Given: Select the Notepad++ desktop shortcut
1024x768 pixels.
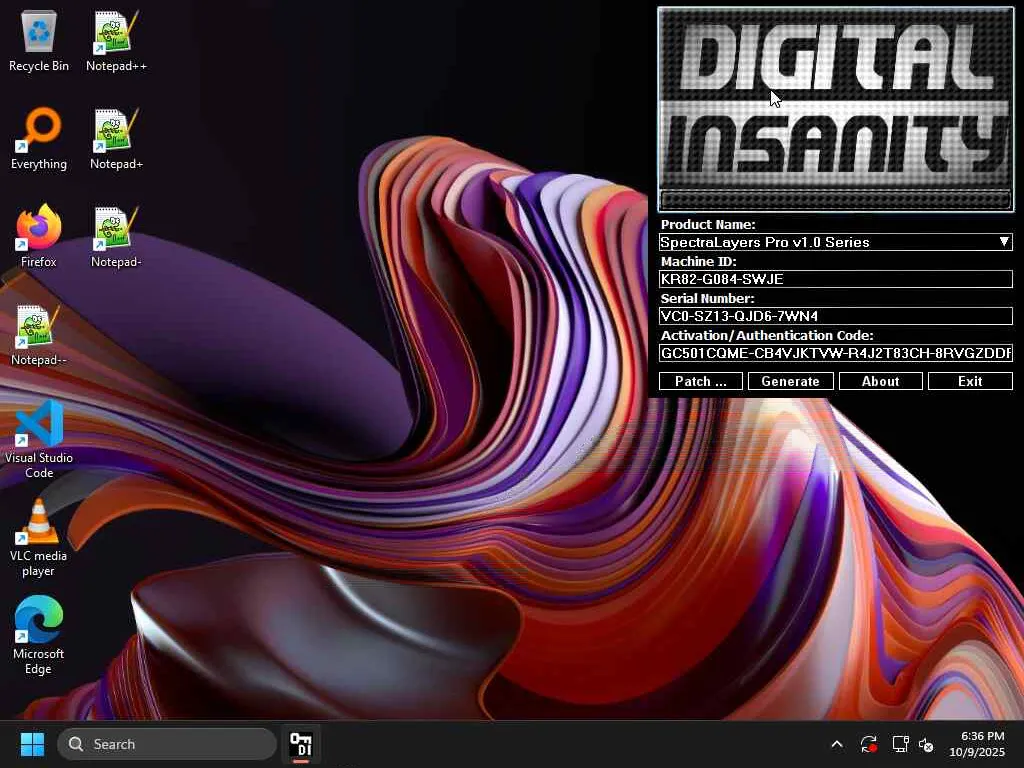Looking at the screenshot, I should pyautogui.click(x=116, y=42).
